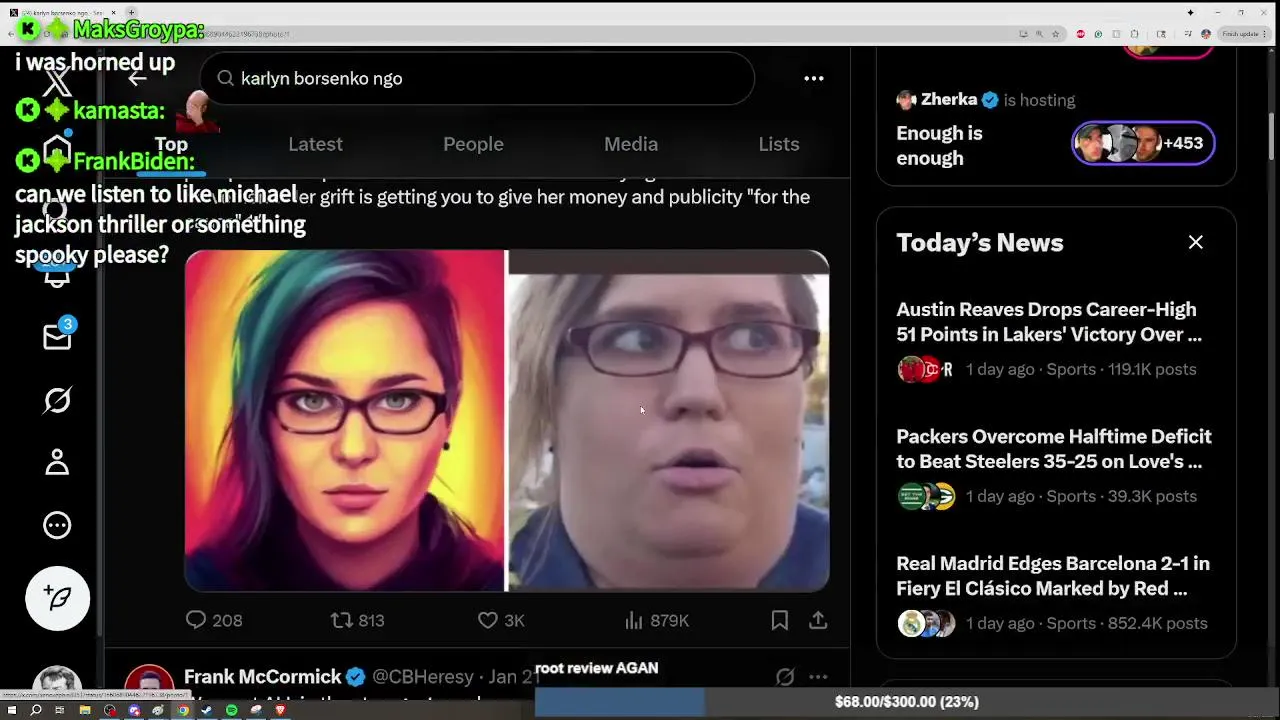
Task: Open Steam from the taskbar
Action: pyautogui.click(x=207, y=710)
